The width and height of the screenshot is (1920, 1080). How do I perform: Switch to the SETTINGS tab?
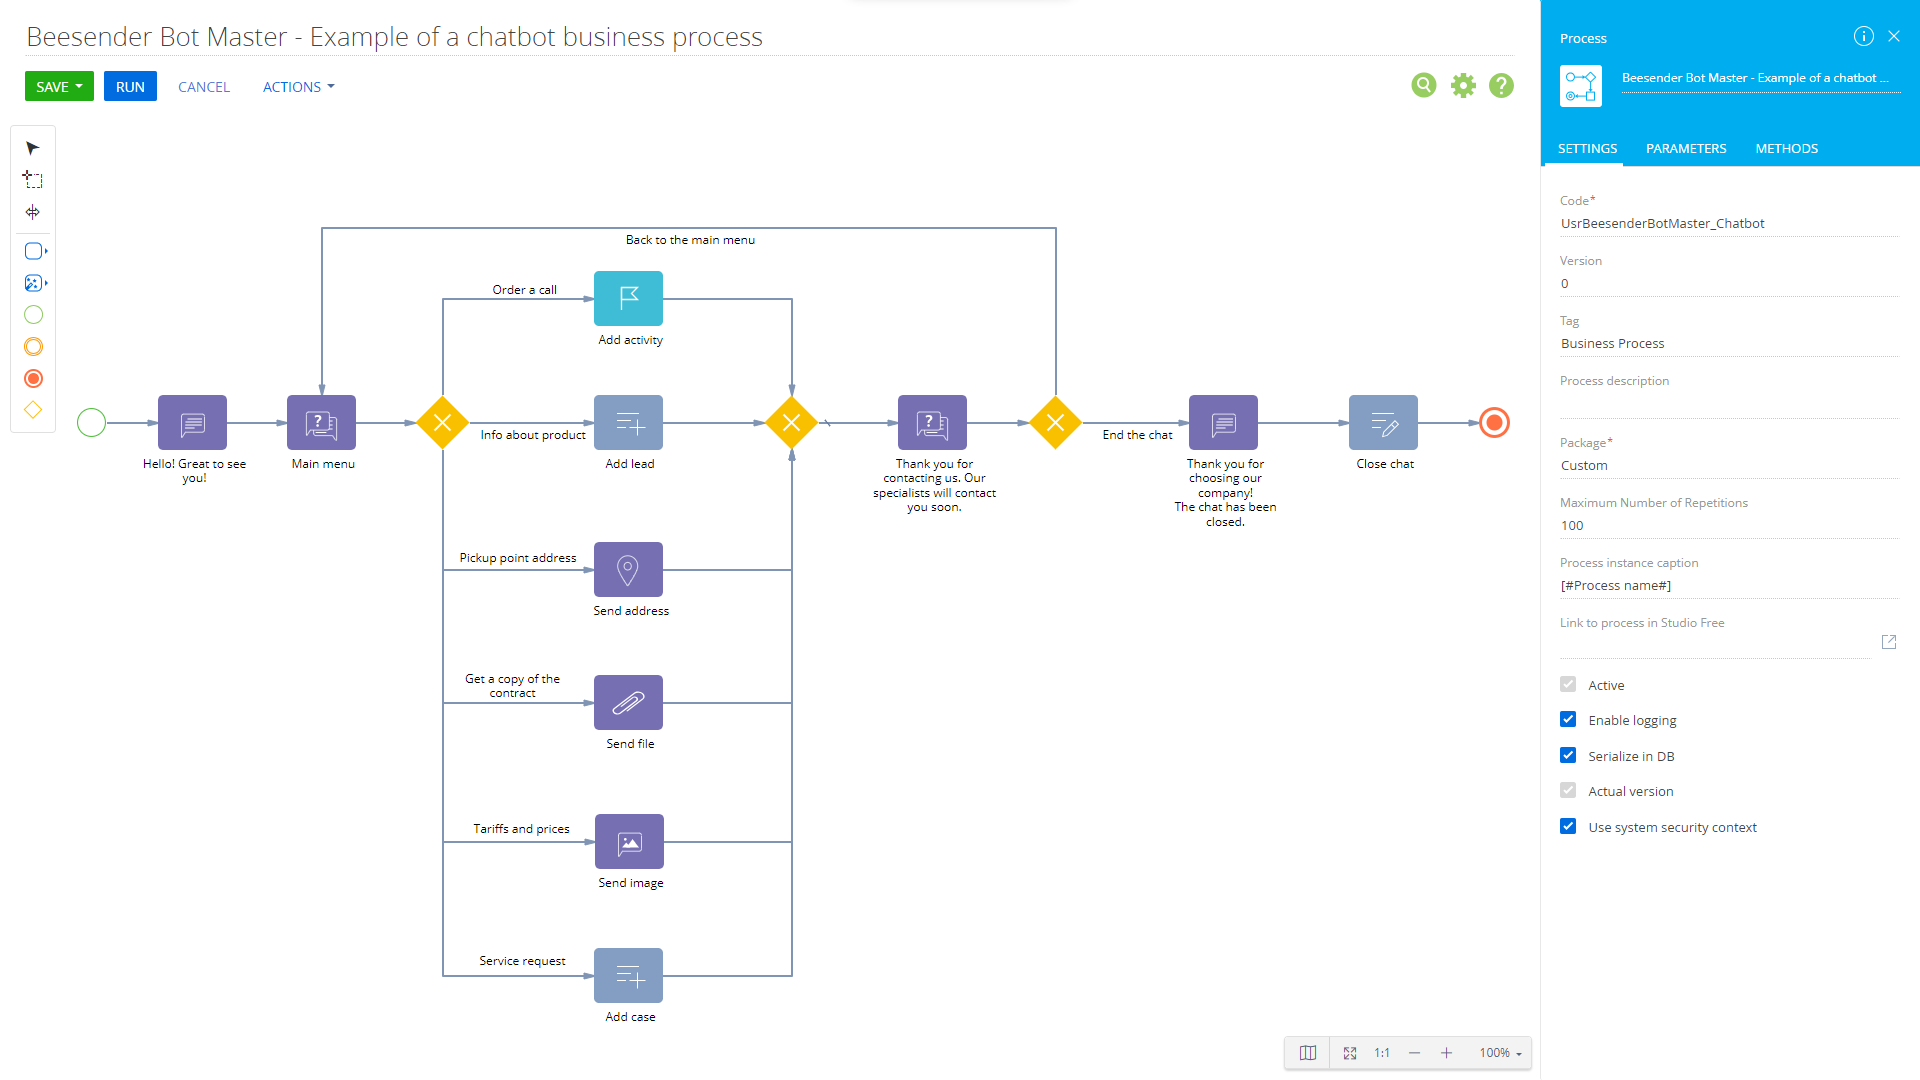point(1587,148)
